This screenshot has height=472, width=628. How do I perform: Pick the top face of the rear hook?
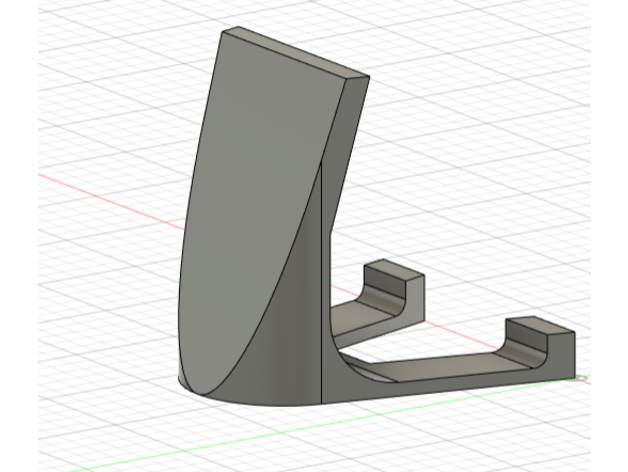pos(394,271)
